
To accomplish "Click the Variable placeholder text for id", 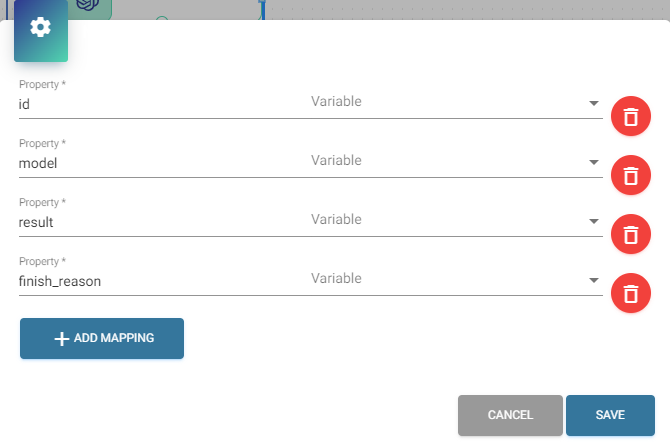I will click(x=336, y=102).
